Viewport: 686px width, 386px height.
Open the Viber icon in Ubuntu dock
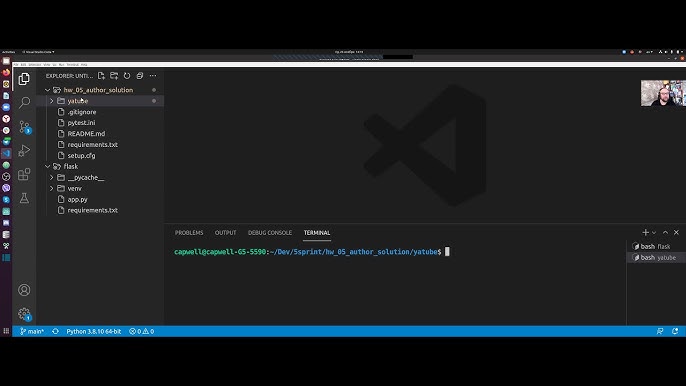click(x=6, y=188)
